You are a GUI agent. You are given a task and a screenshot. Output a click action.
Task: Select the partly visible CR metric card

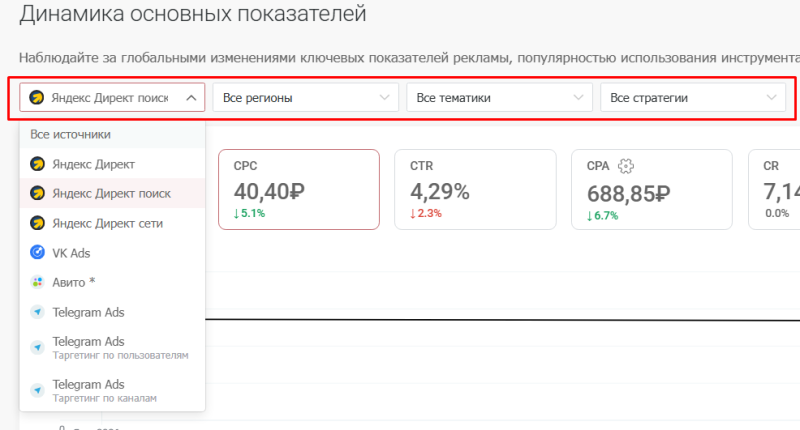click(x=774, y=189)
